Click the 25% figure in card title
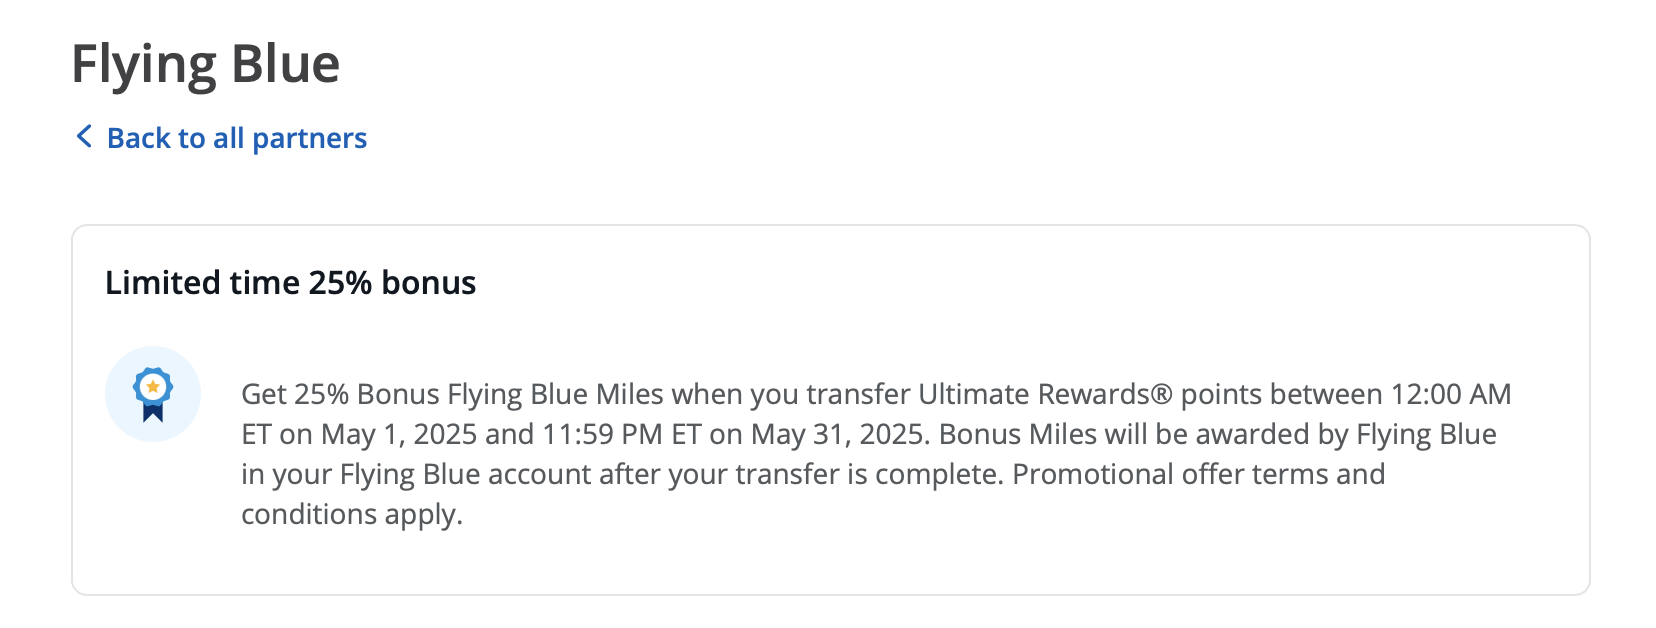The height and width of the screenshot is (628, 1656). 340,283
